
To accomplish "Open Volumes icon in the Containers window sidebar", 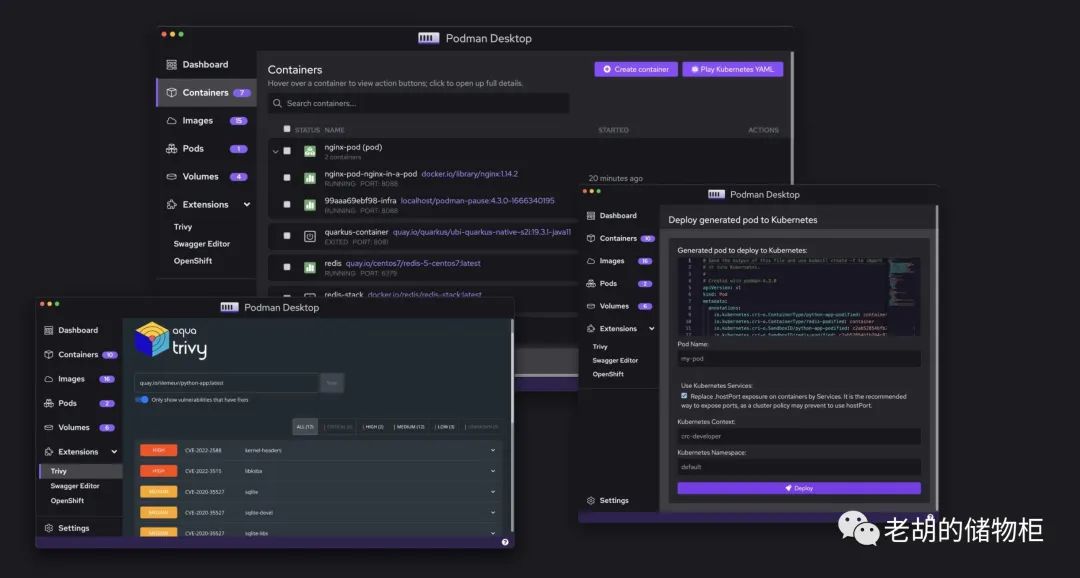I will tap(172, 176).
